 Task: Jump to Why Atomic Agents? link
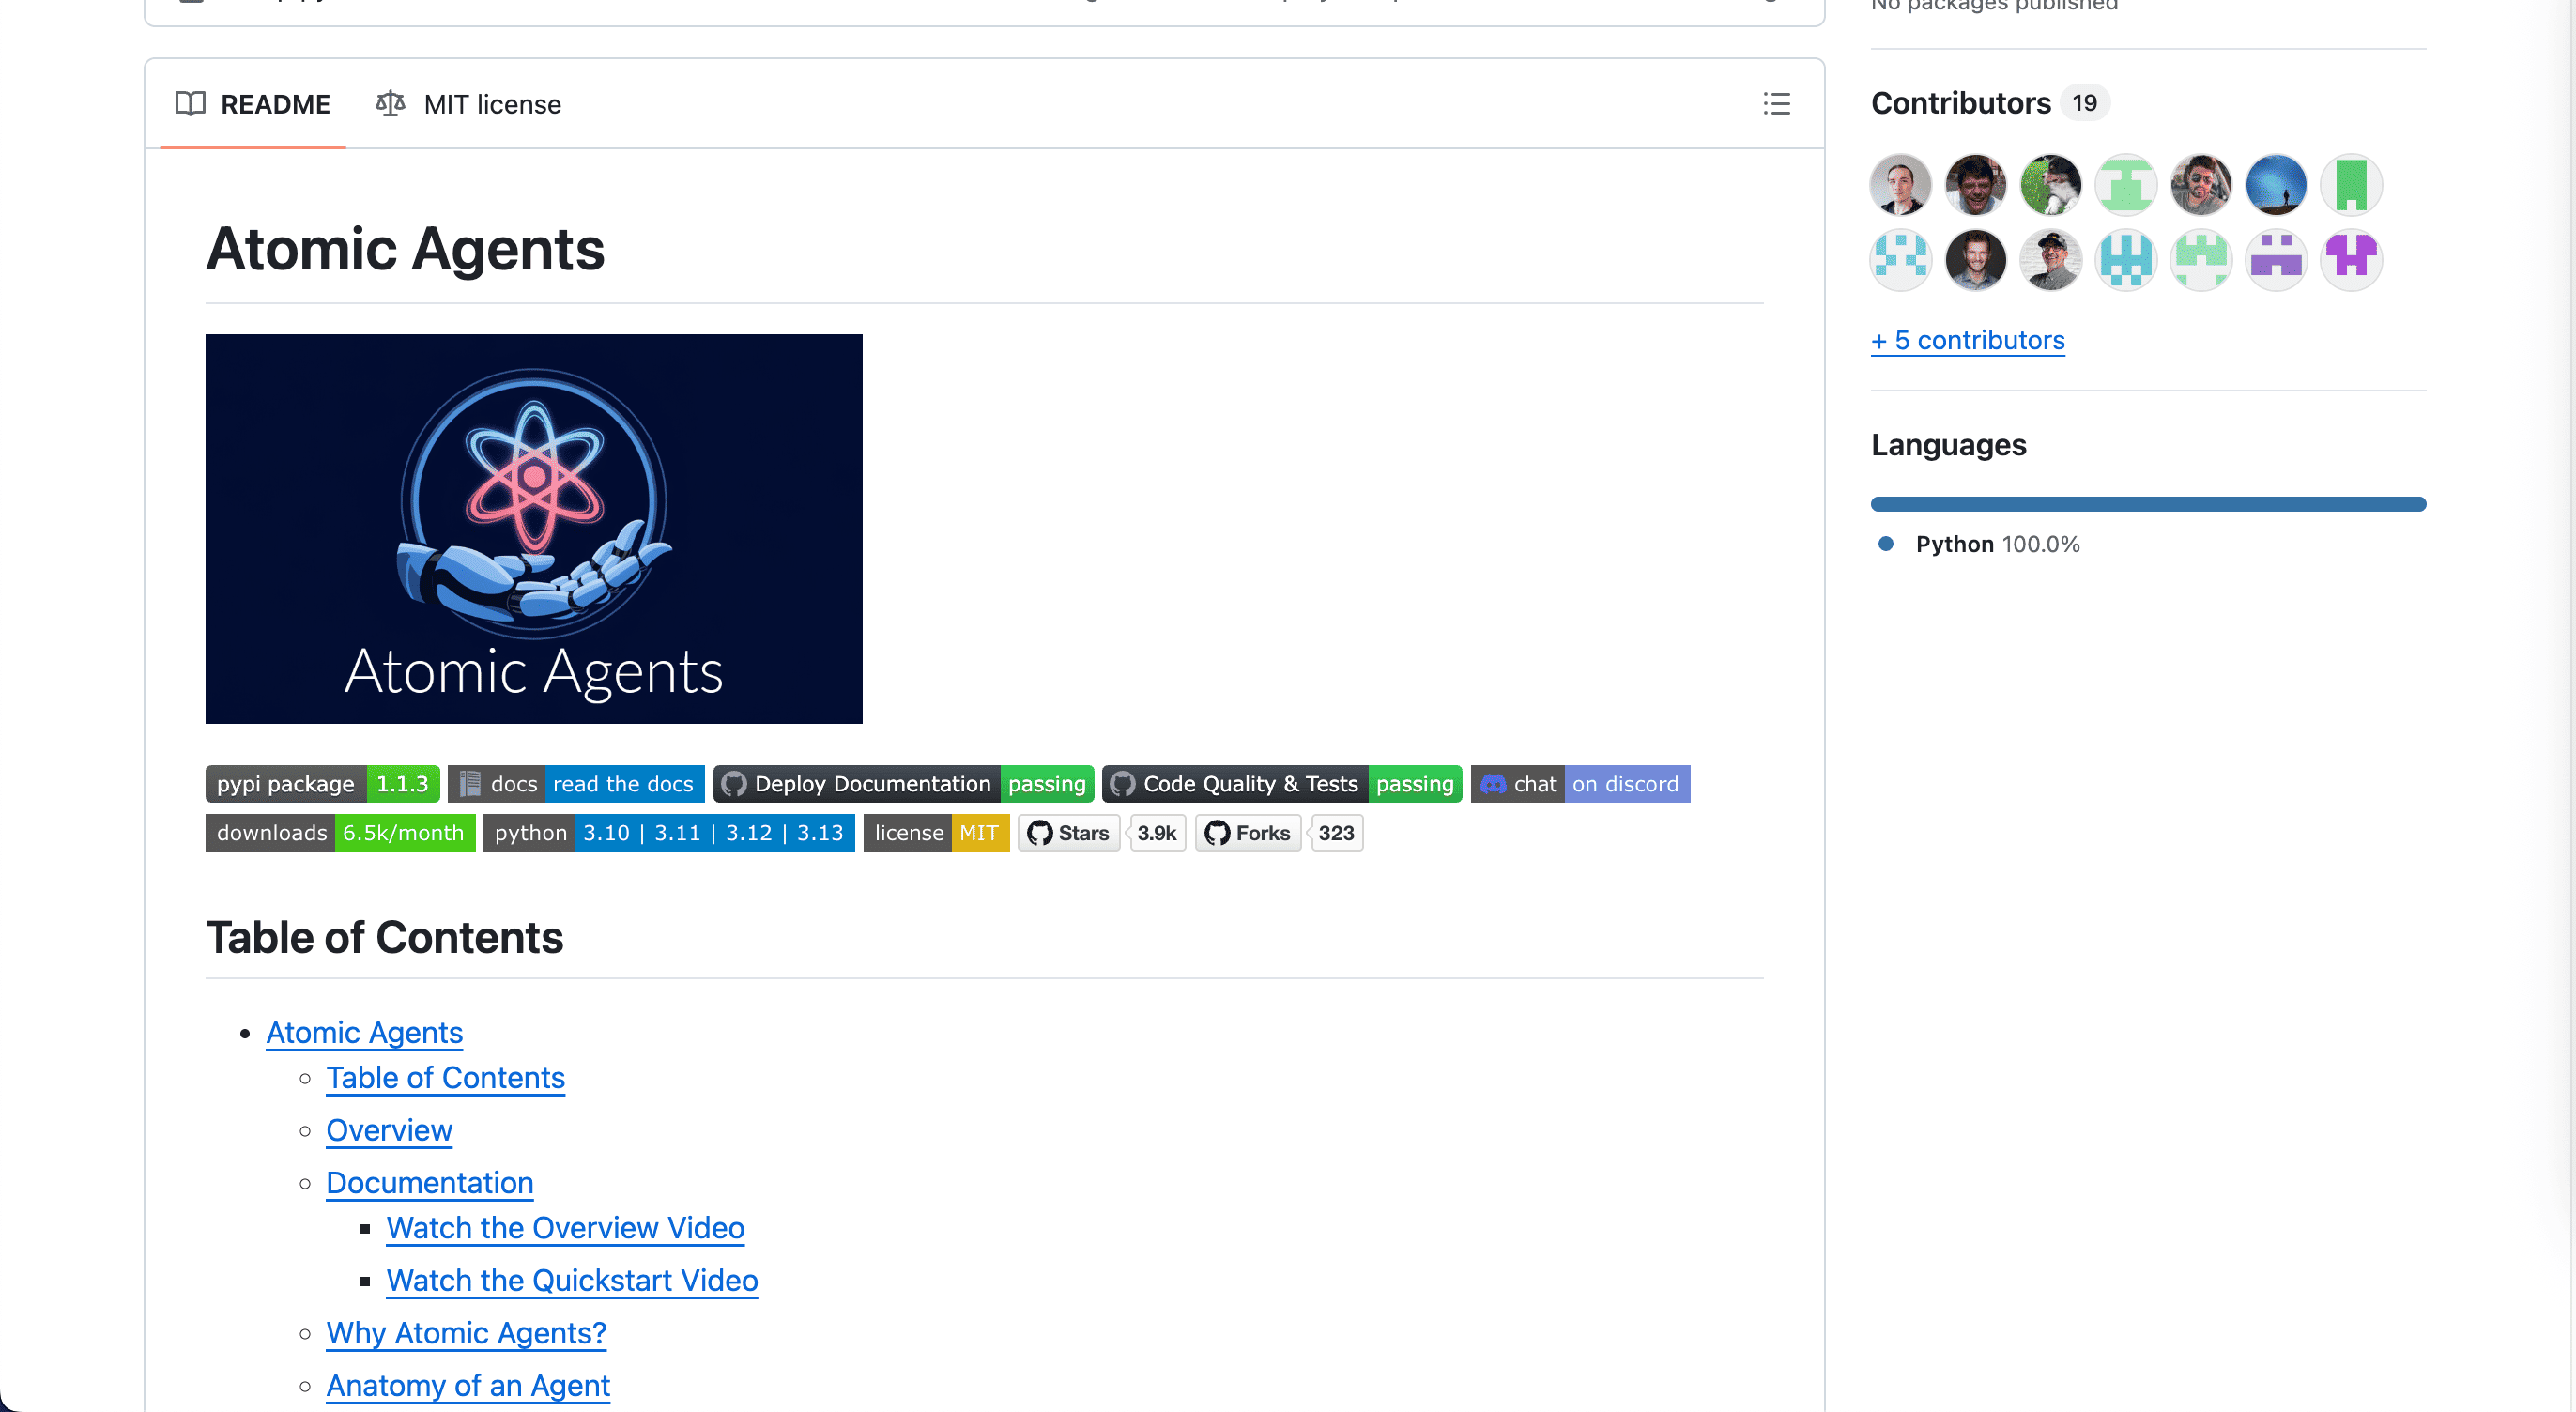point(466,1333)
